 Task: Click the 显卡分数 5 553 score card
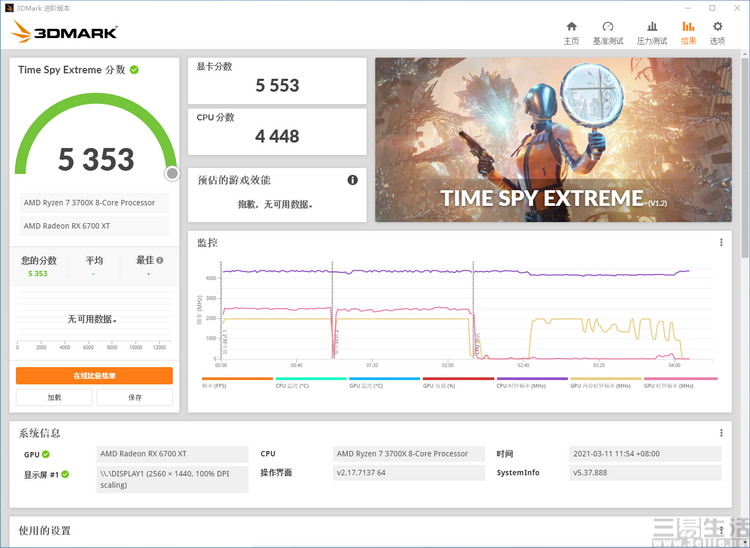click(x=277, y=81)
